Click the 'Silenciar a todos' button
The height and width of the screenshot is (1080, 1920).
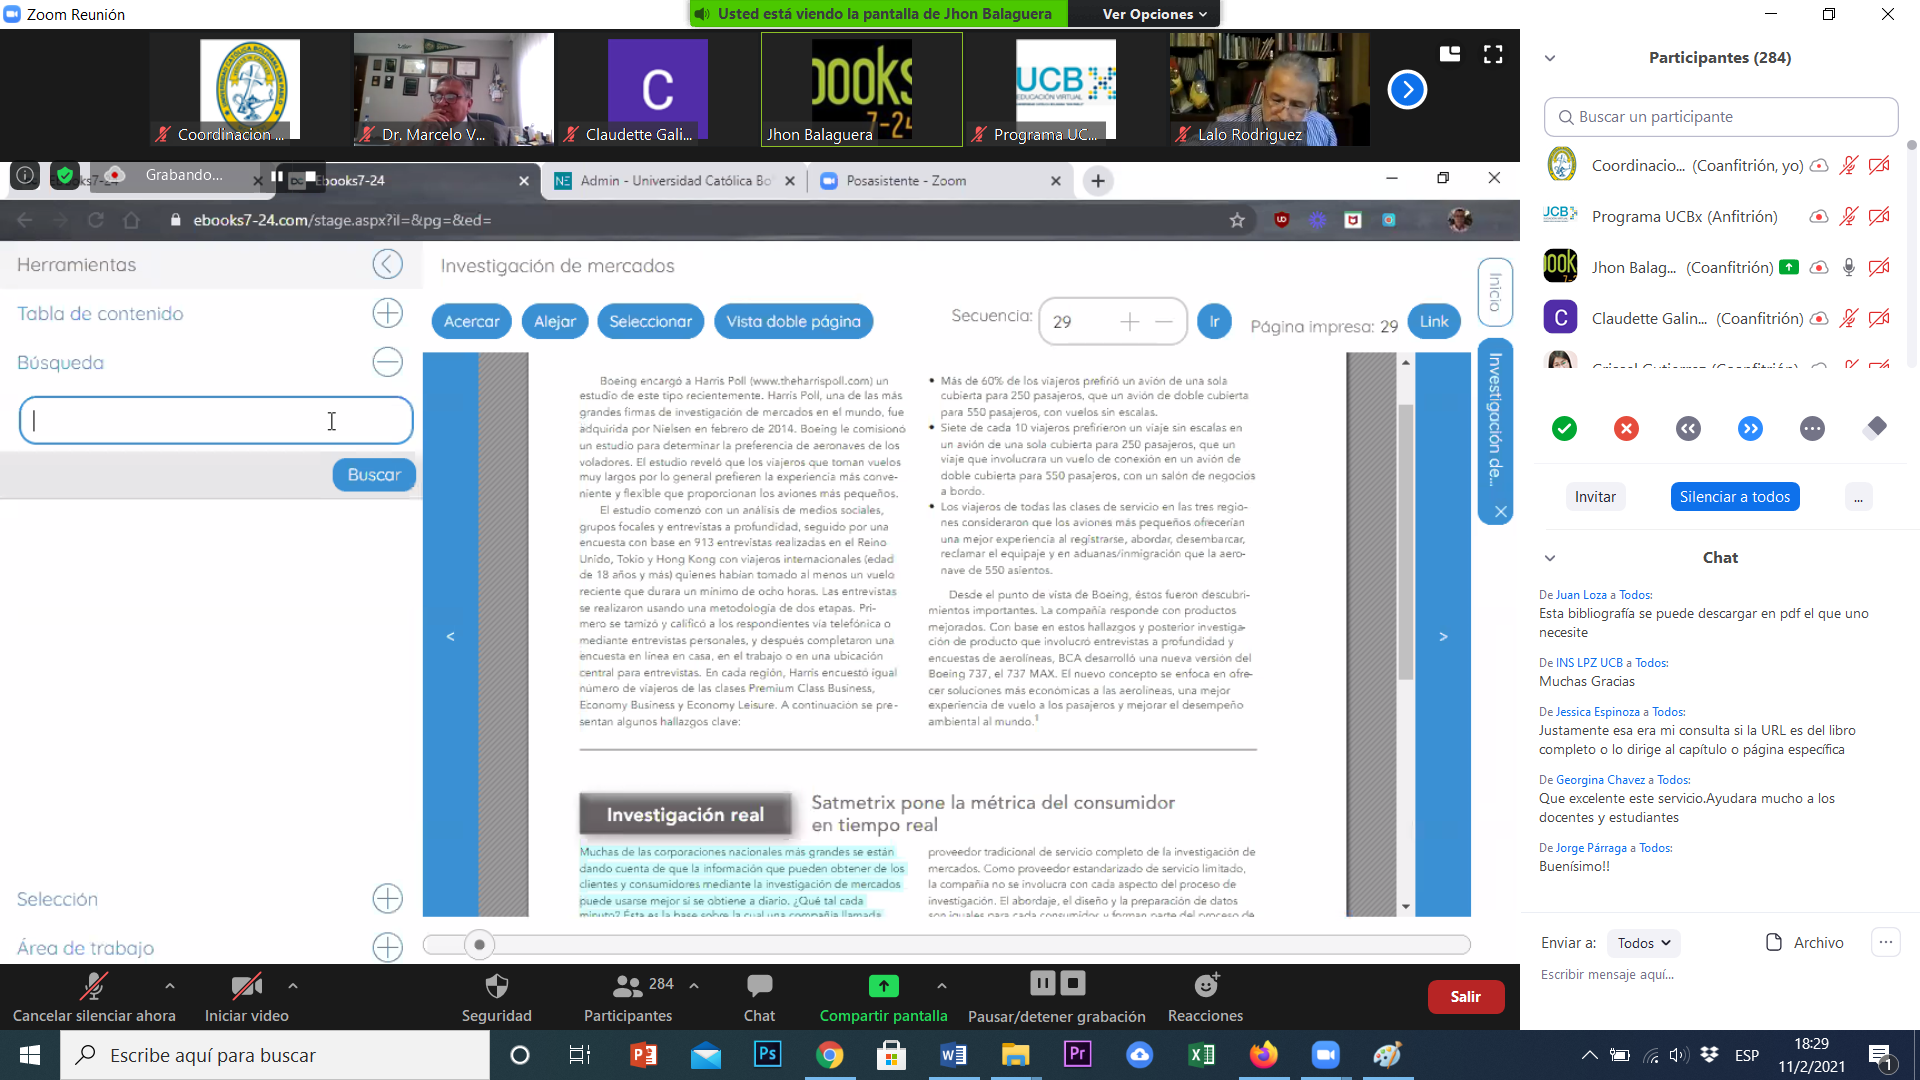(1734, 497)
